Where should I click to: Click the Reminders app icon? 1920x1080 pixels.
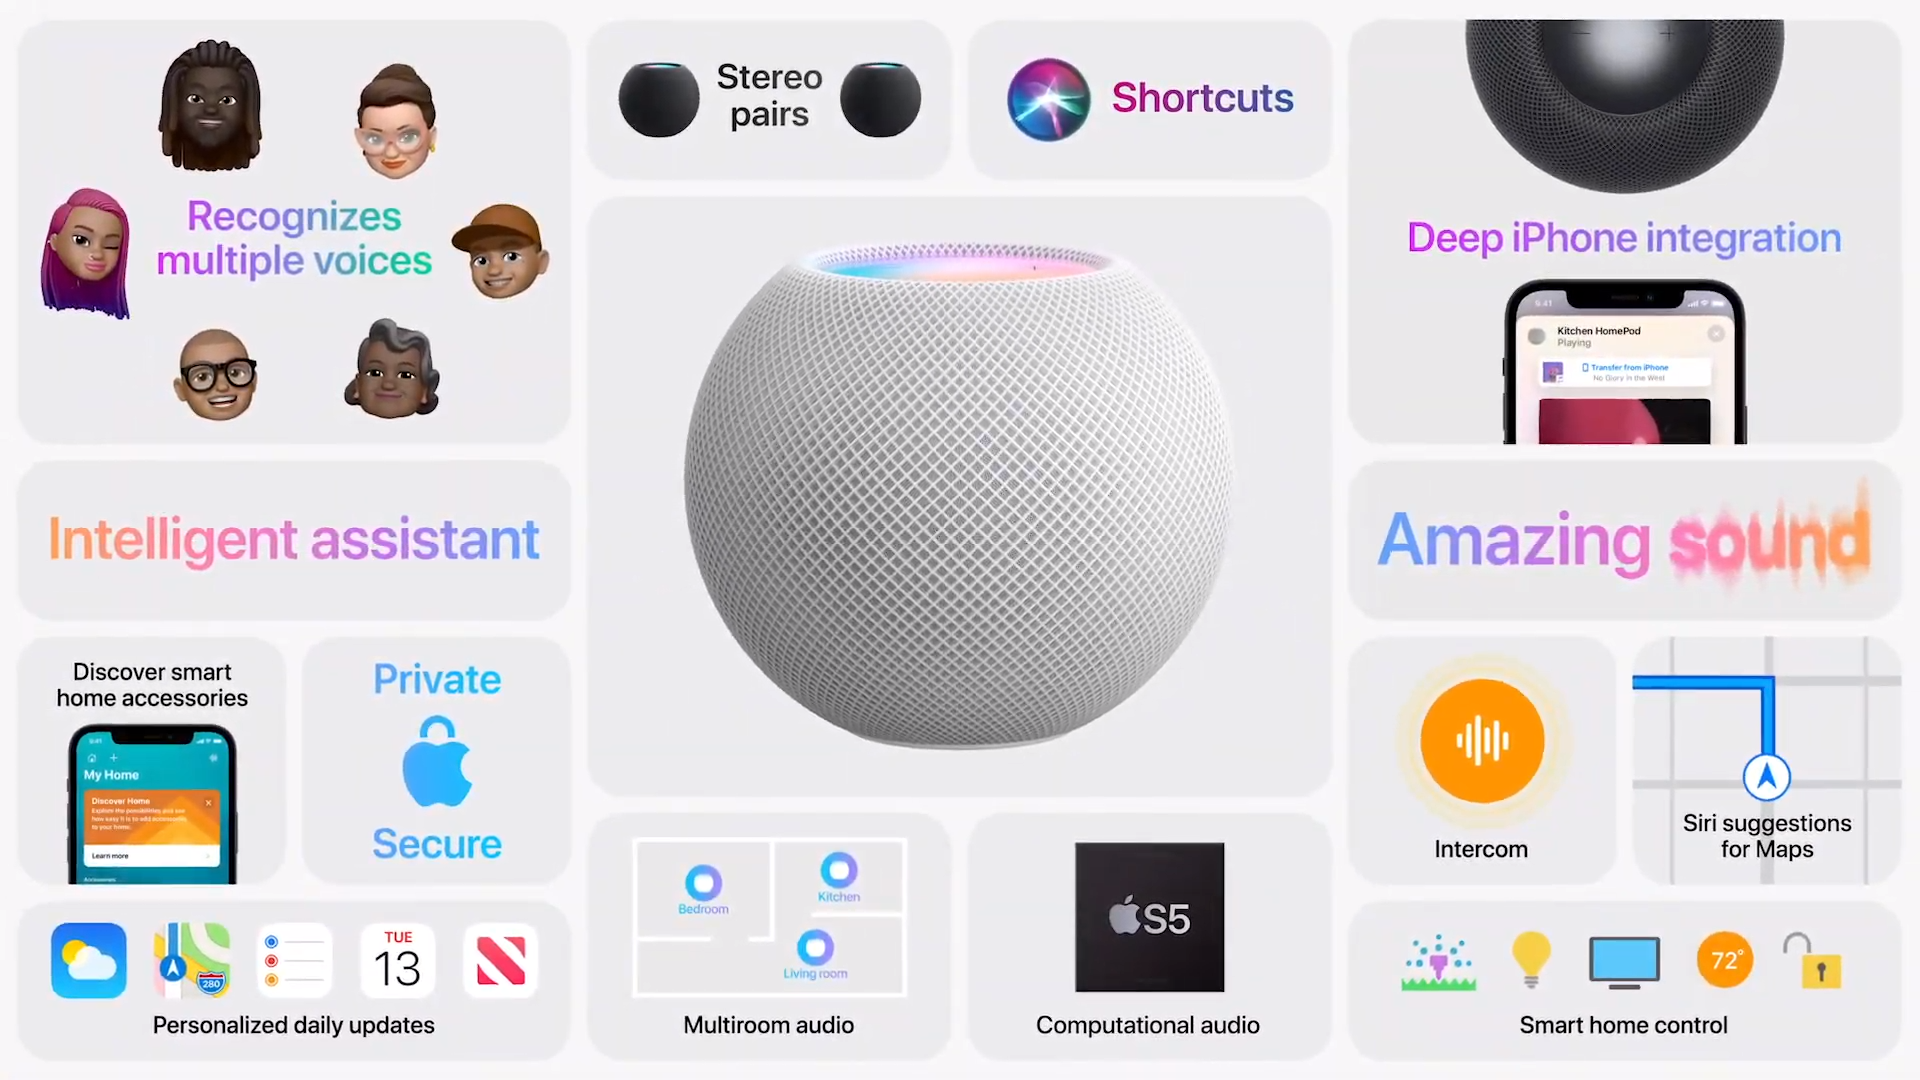pyautogui.click(x=293, y=959)
